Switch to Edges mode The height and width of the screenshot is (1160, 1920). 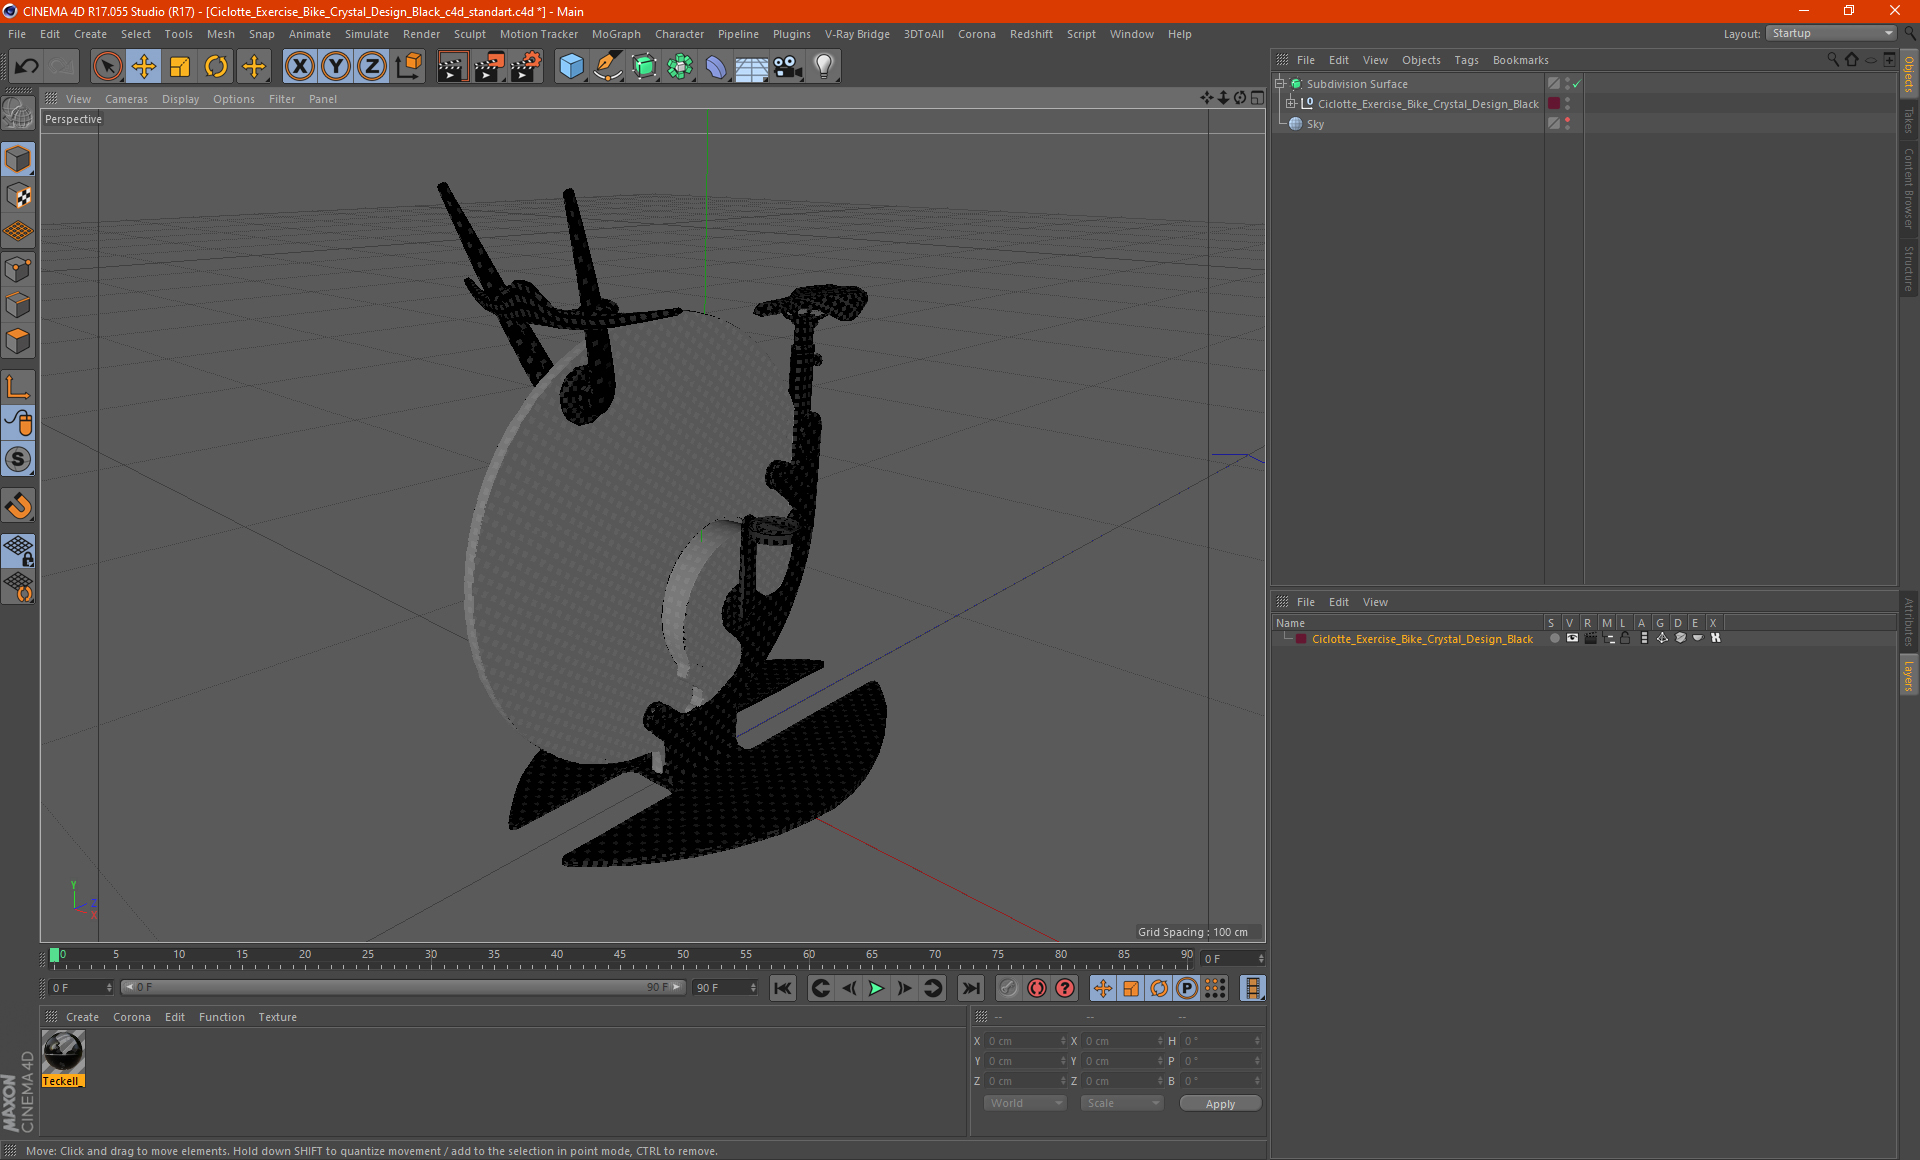[19, 305]
